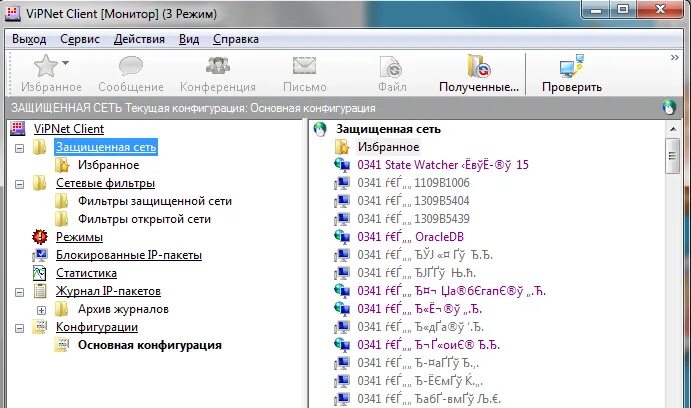691x408 pixels.
Task: Select the 0341 OracleDB node
Action: coord(410,237)
